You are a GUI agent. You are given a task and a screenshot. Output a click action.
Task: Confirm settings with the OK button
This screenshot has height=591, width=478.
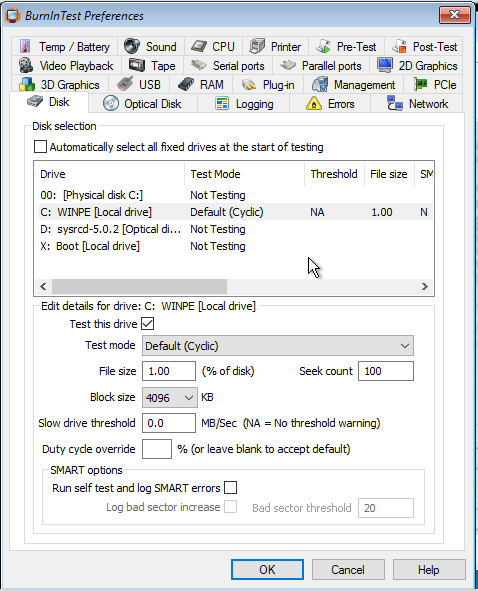point(267,569)
